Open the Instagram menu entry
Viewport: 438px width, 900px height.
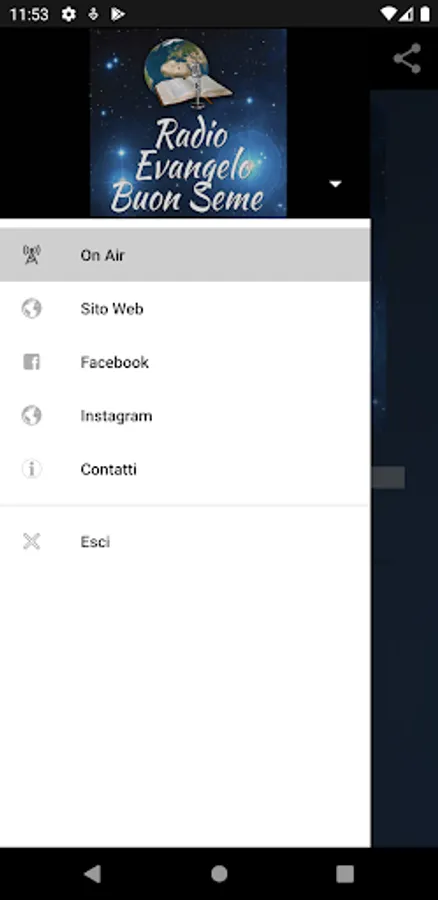coord(185,415)
